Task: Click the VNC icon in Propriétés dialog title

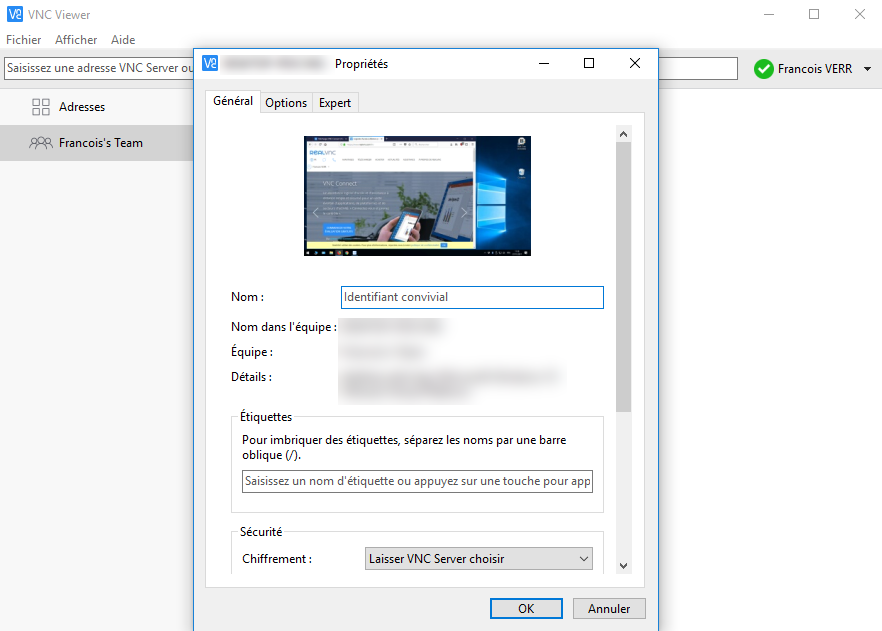Action: 210,63
